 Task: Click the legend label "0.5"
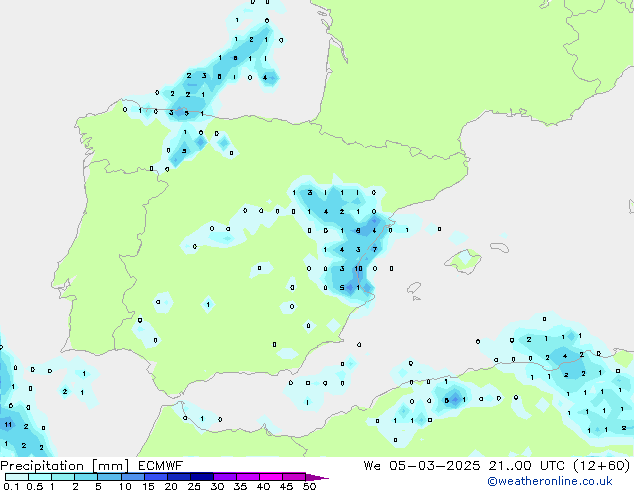[34, 486]
